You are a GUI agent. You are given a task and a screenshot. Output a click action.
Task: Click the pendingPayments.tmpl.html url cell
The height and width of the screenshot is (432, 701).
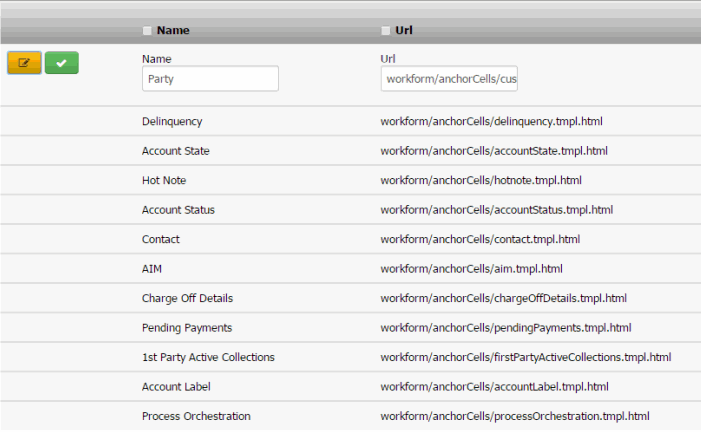click(505, 328)
